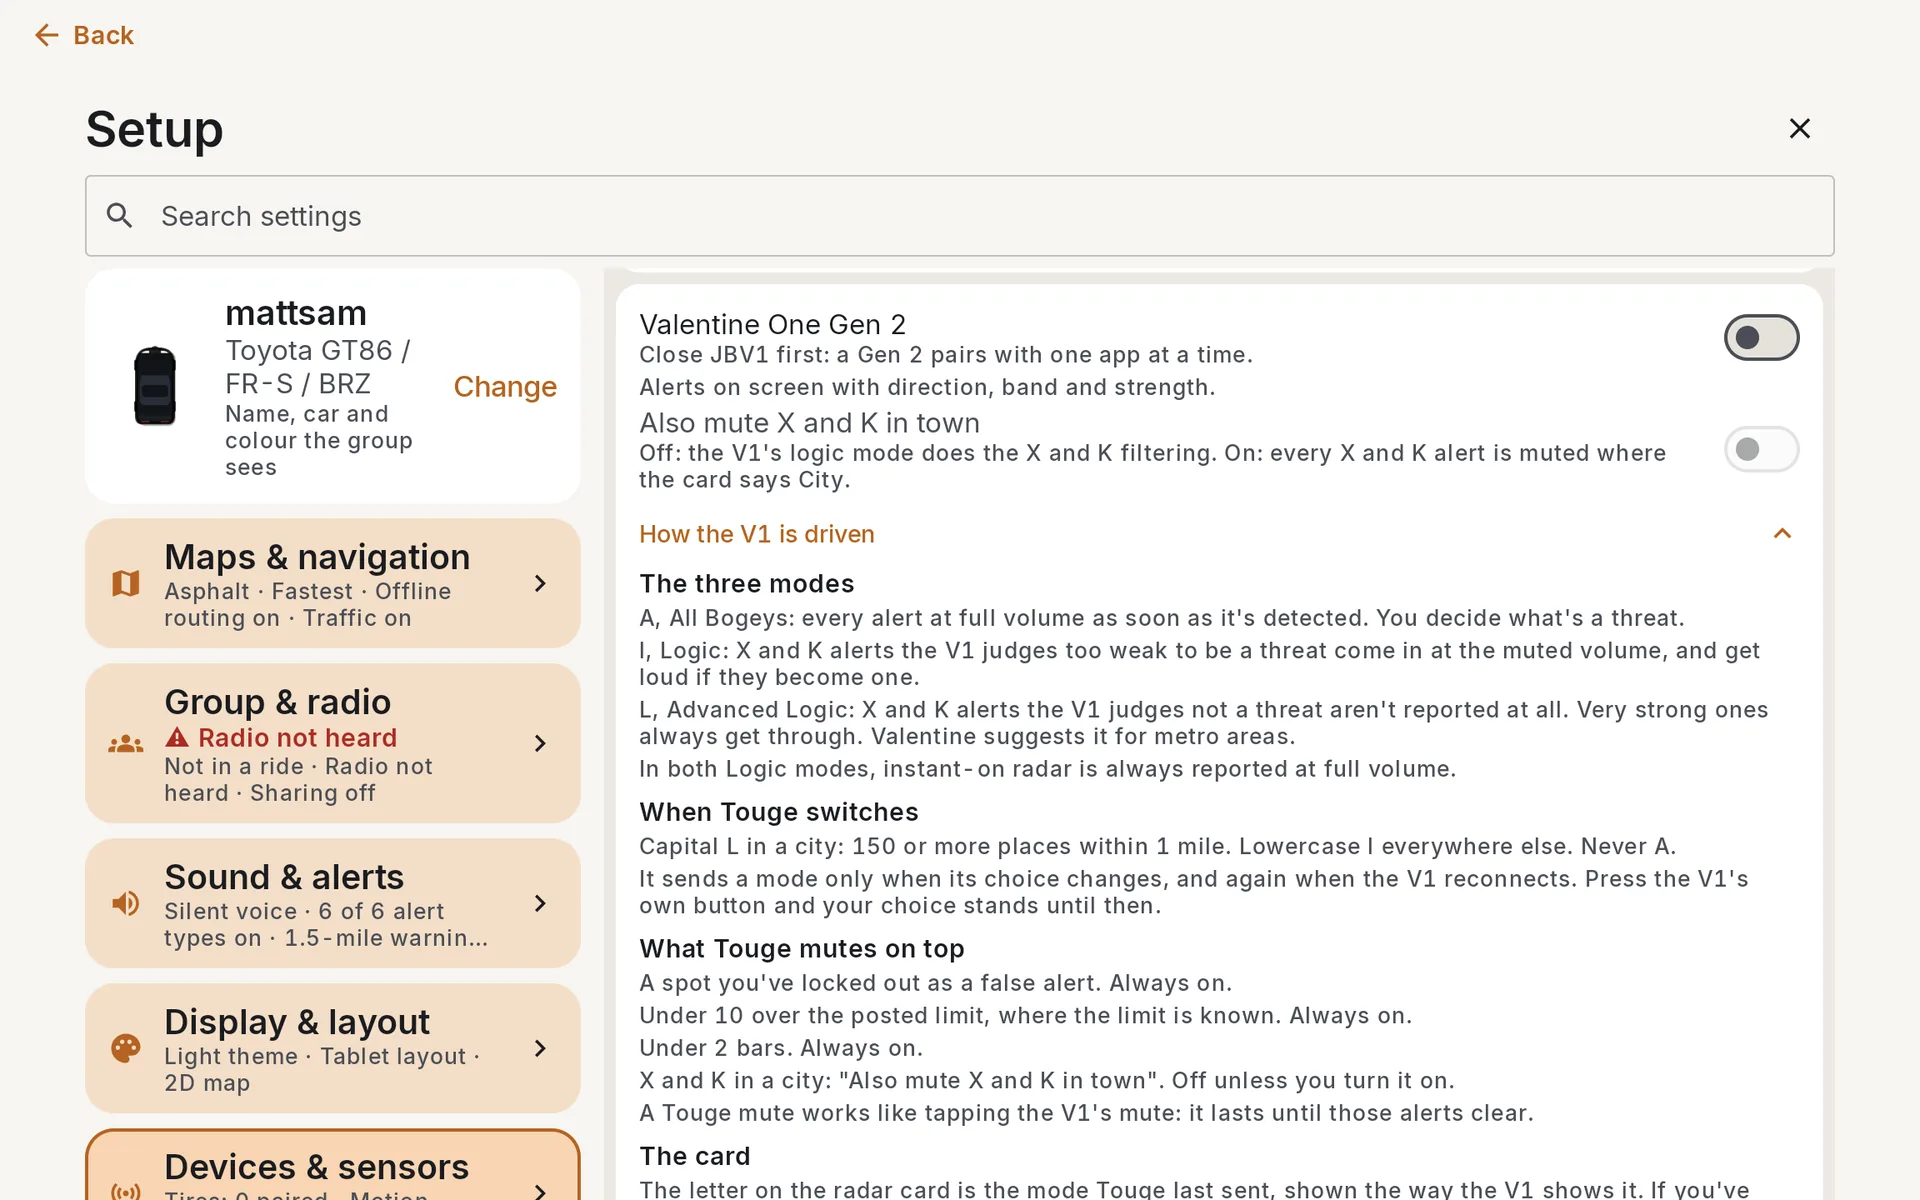The width and height of the screenshot is (1920, 1200).
Task: Open Sound & alerts settings
Action: click(333, 903)
